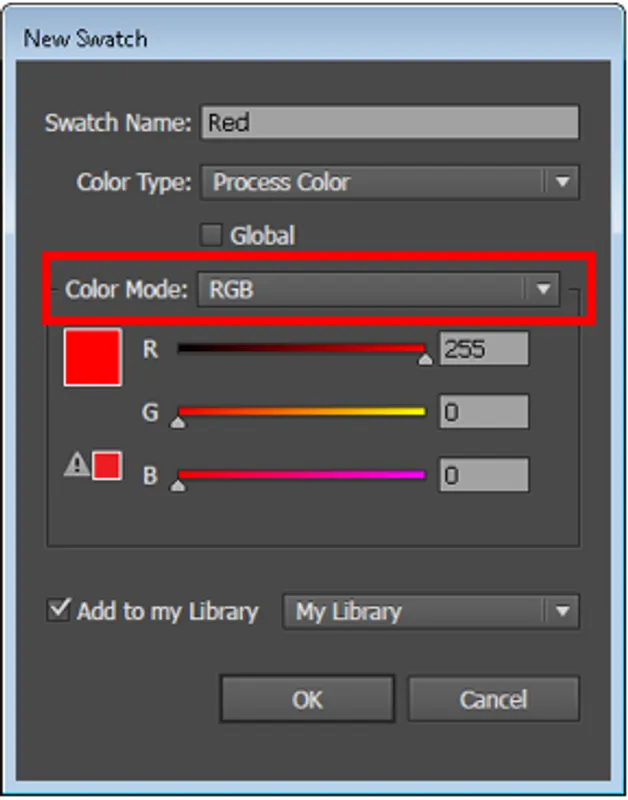Image resolution: width=628 pixels, height=800 pixels.
Task: Uncheck Add to my Library checkbox
Action: [59, 610]
